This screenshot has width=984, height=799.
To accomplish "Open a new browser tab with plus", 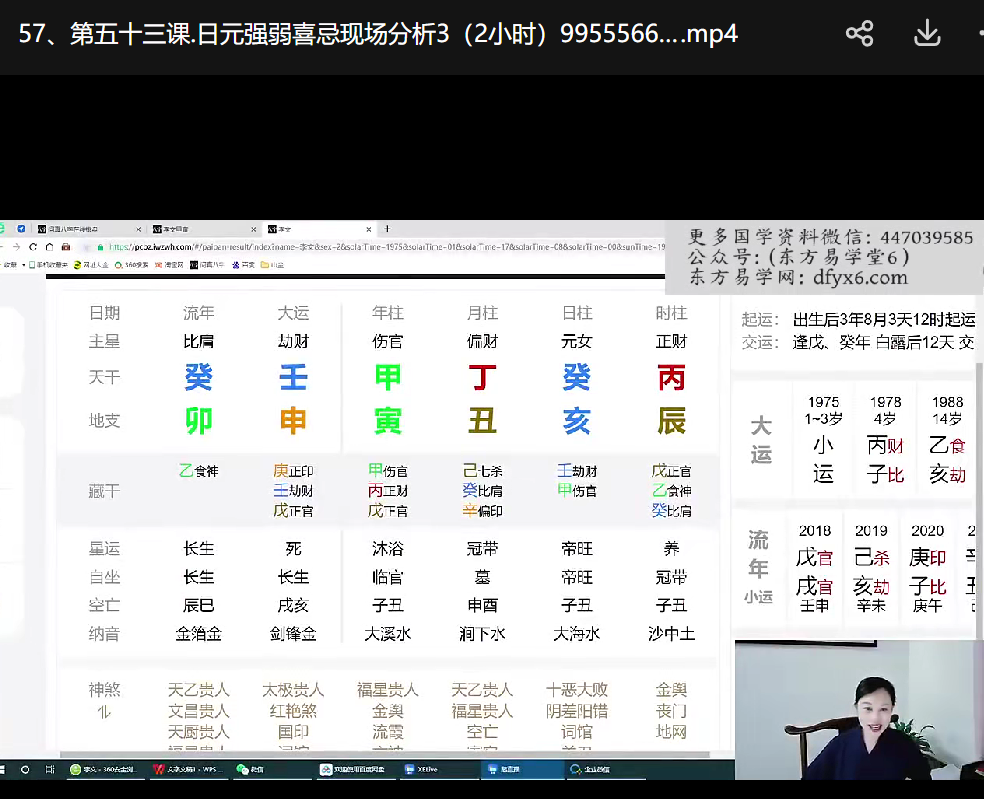I will (387, 229).
